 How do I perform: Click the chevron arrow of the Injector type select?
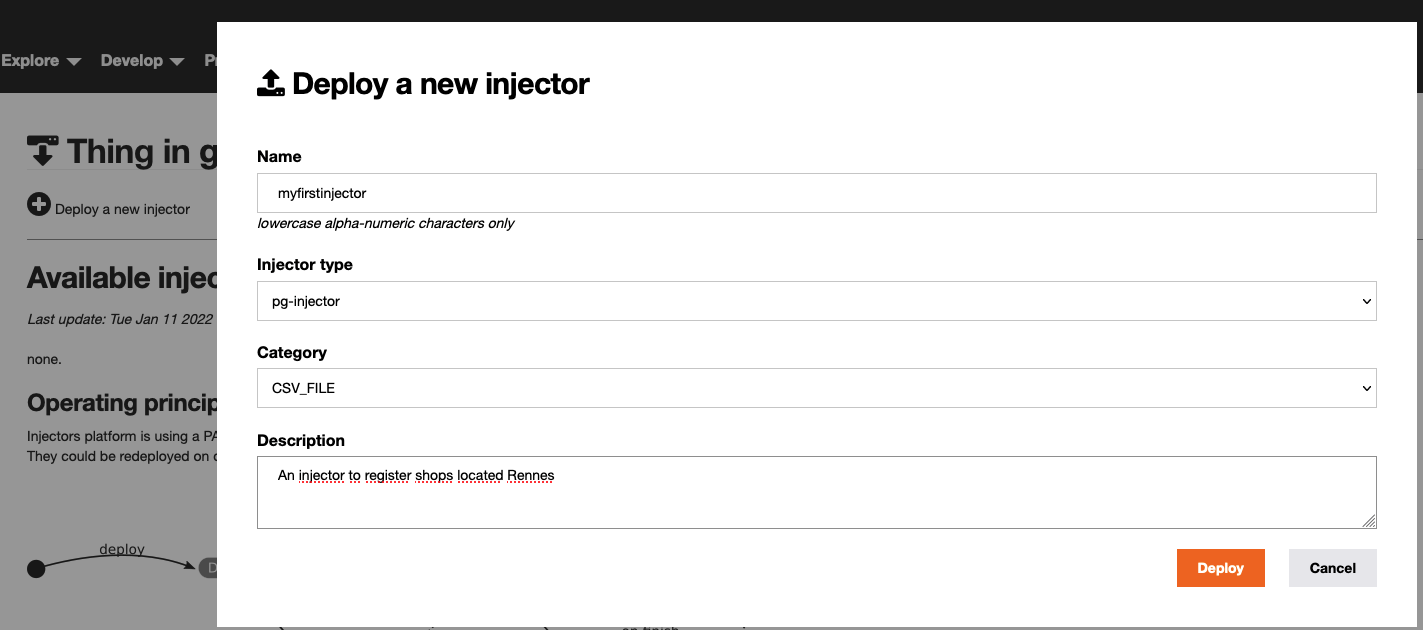(1366, 301)
